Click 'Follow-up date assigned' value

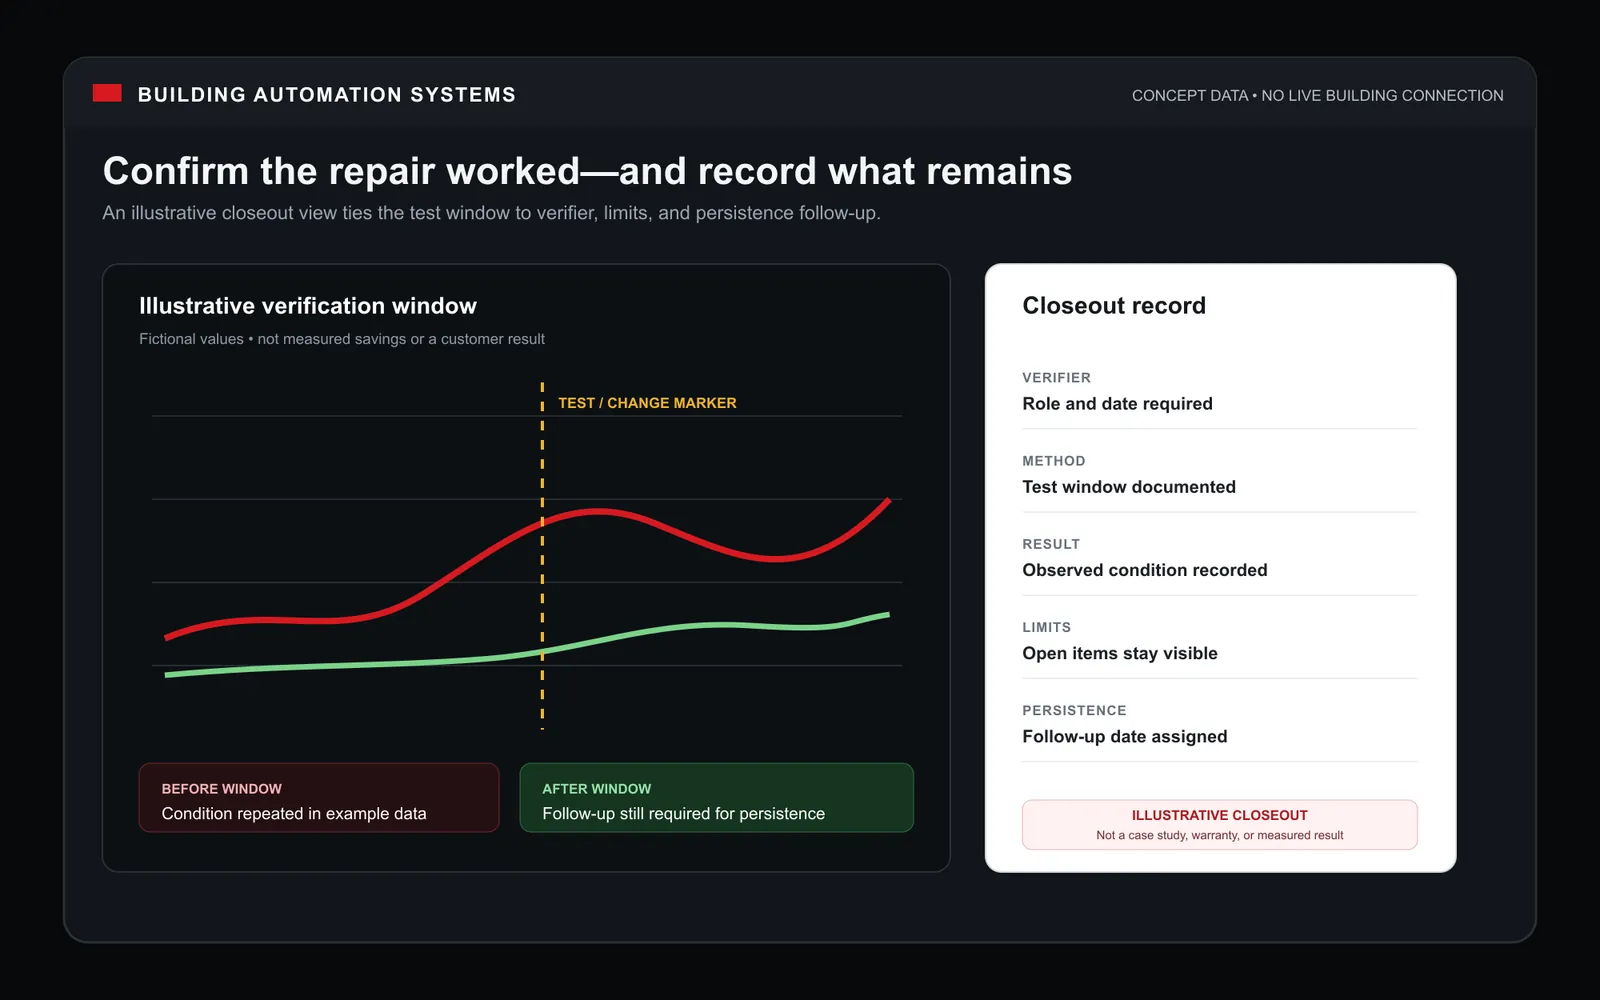pyautogui.click(x=1125, y=737)
